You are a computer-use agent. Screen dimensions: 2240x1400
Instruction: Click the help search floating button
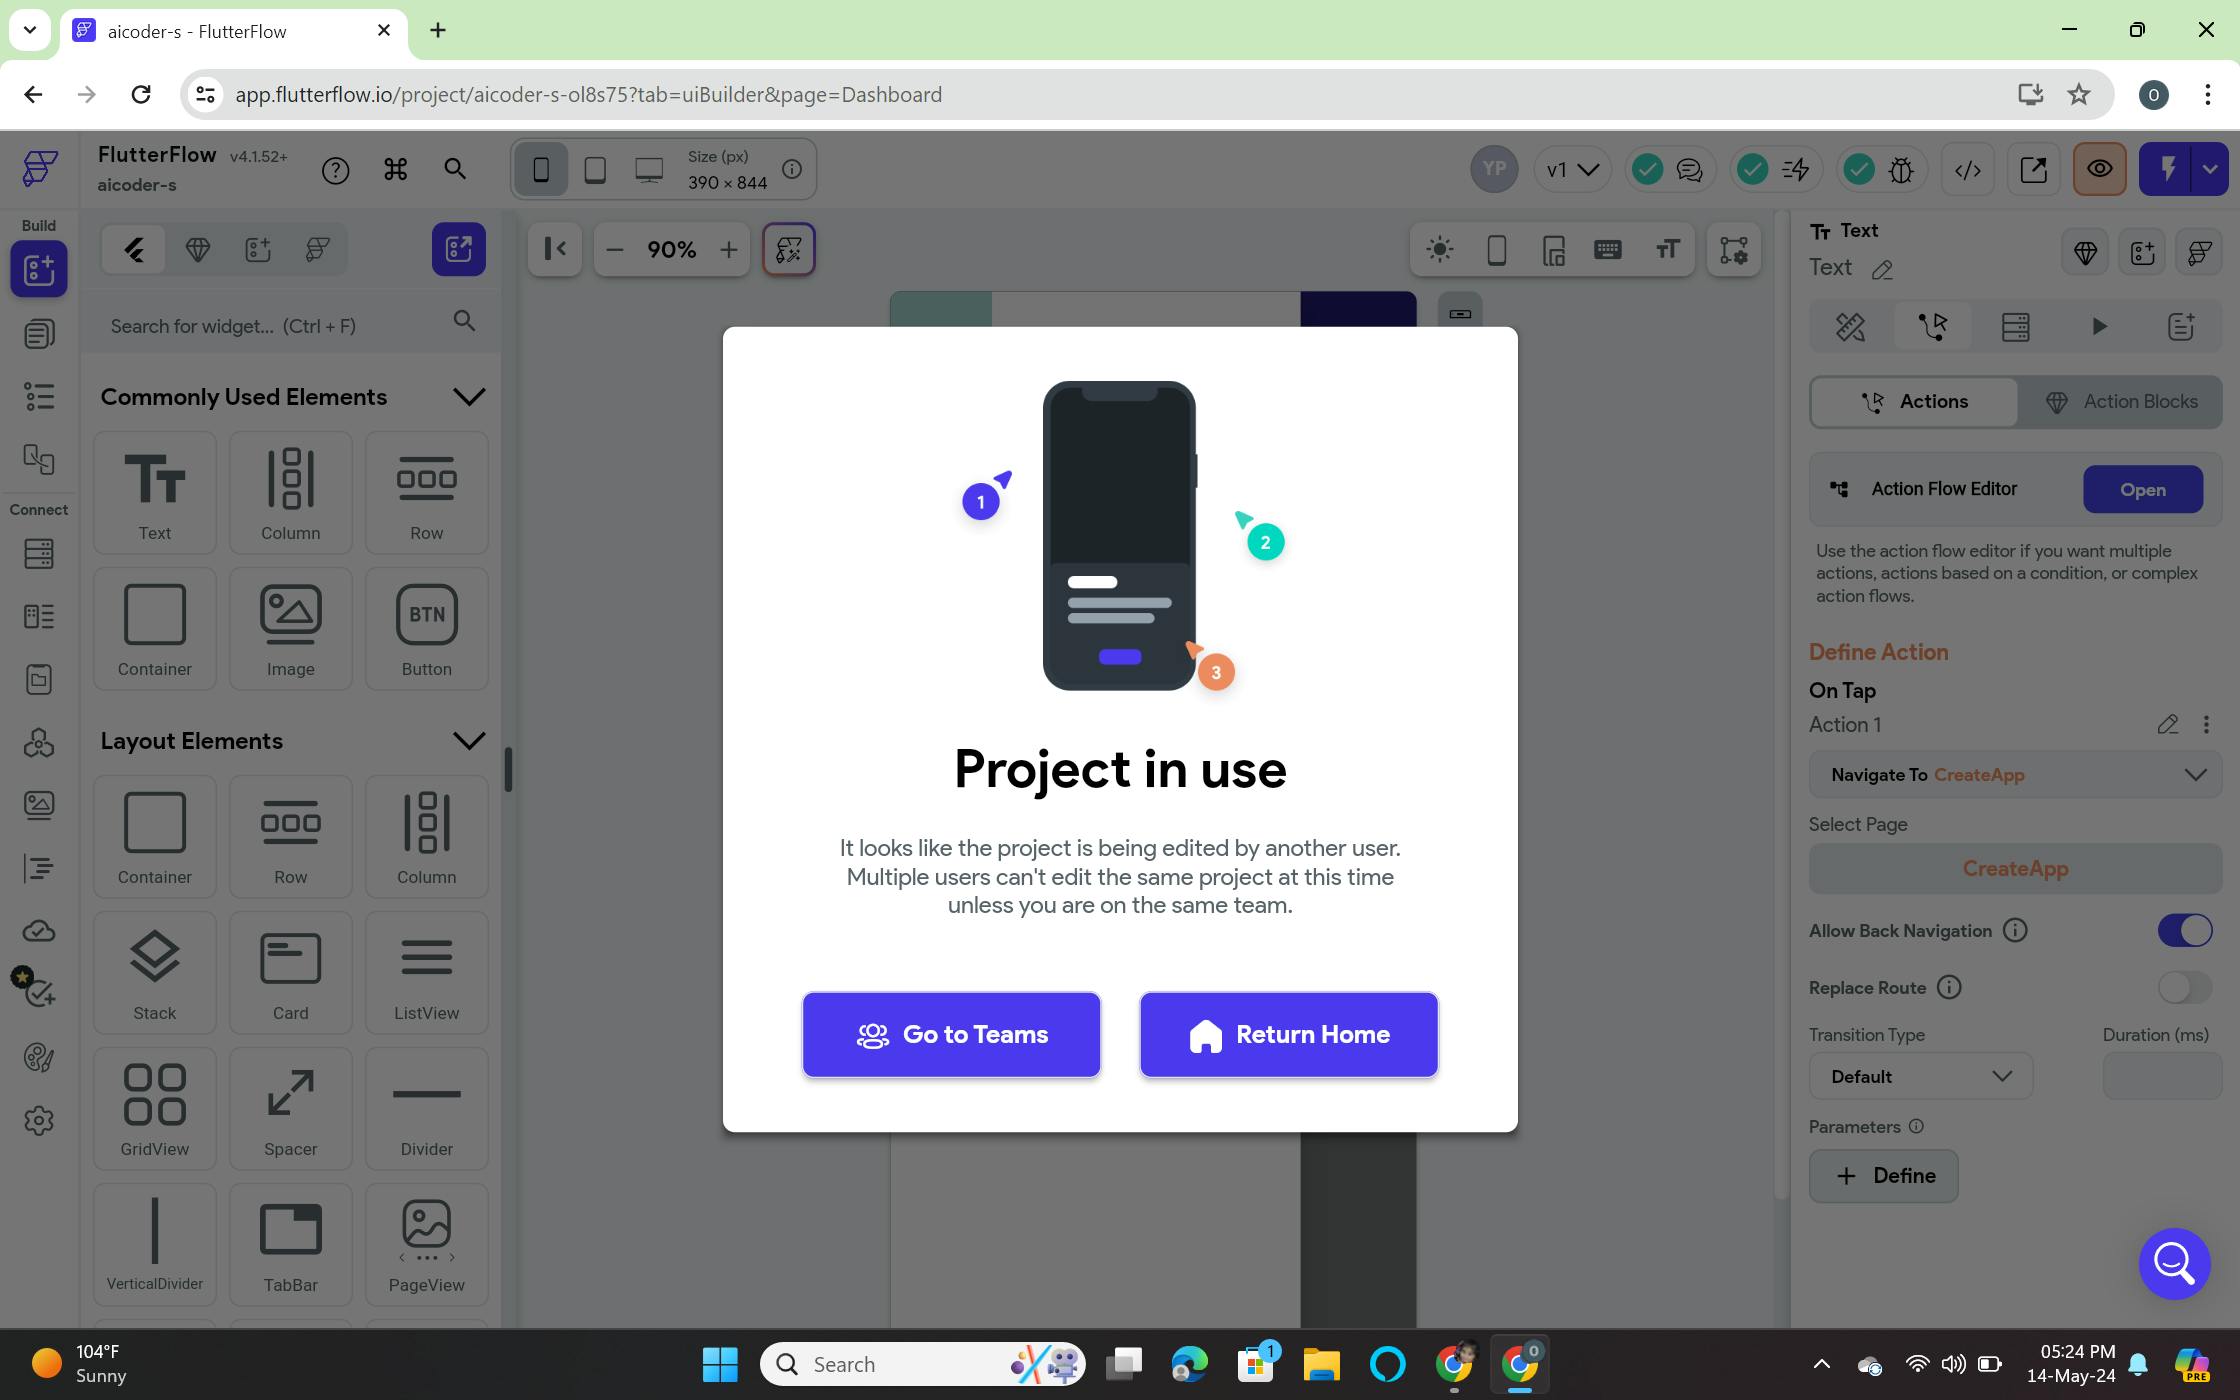tap(2174, 1264)
